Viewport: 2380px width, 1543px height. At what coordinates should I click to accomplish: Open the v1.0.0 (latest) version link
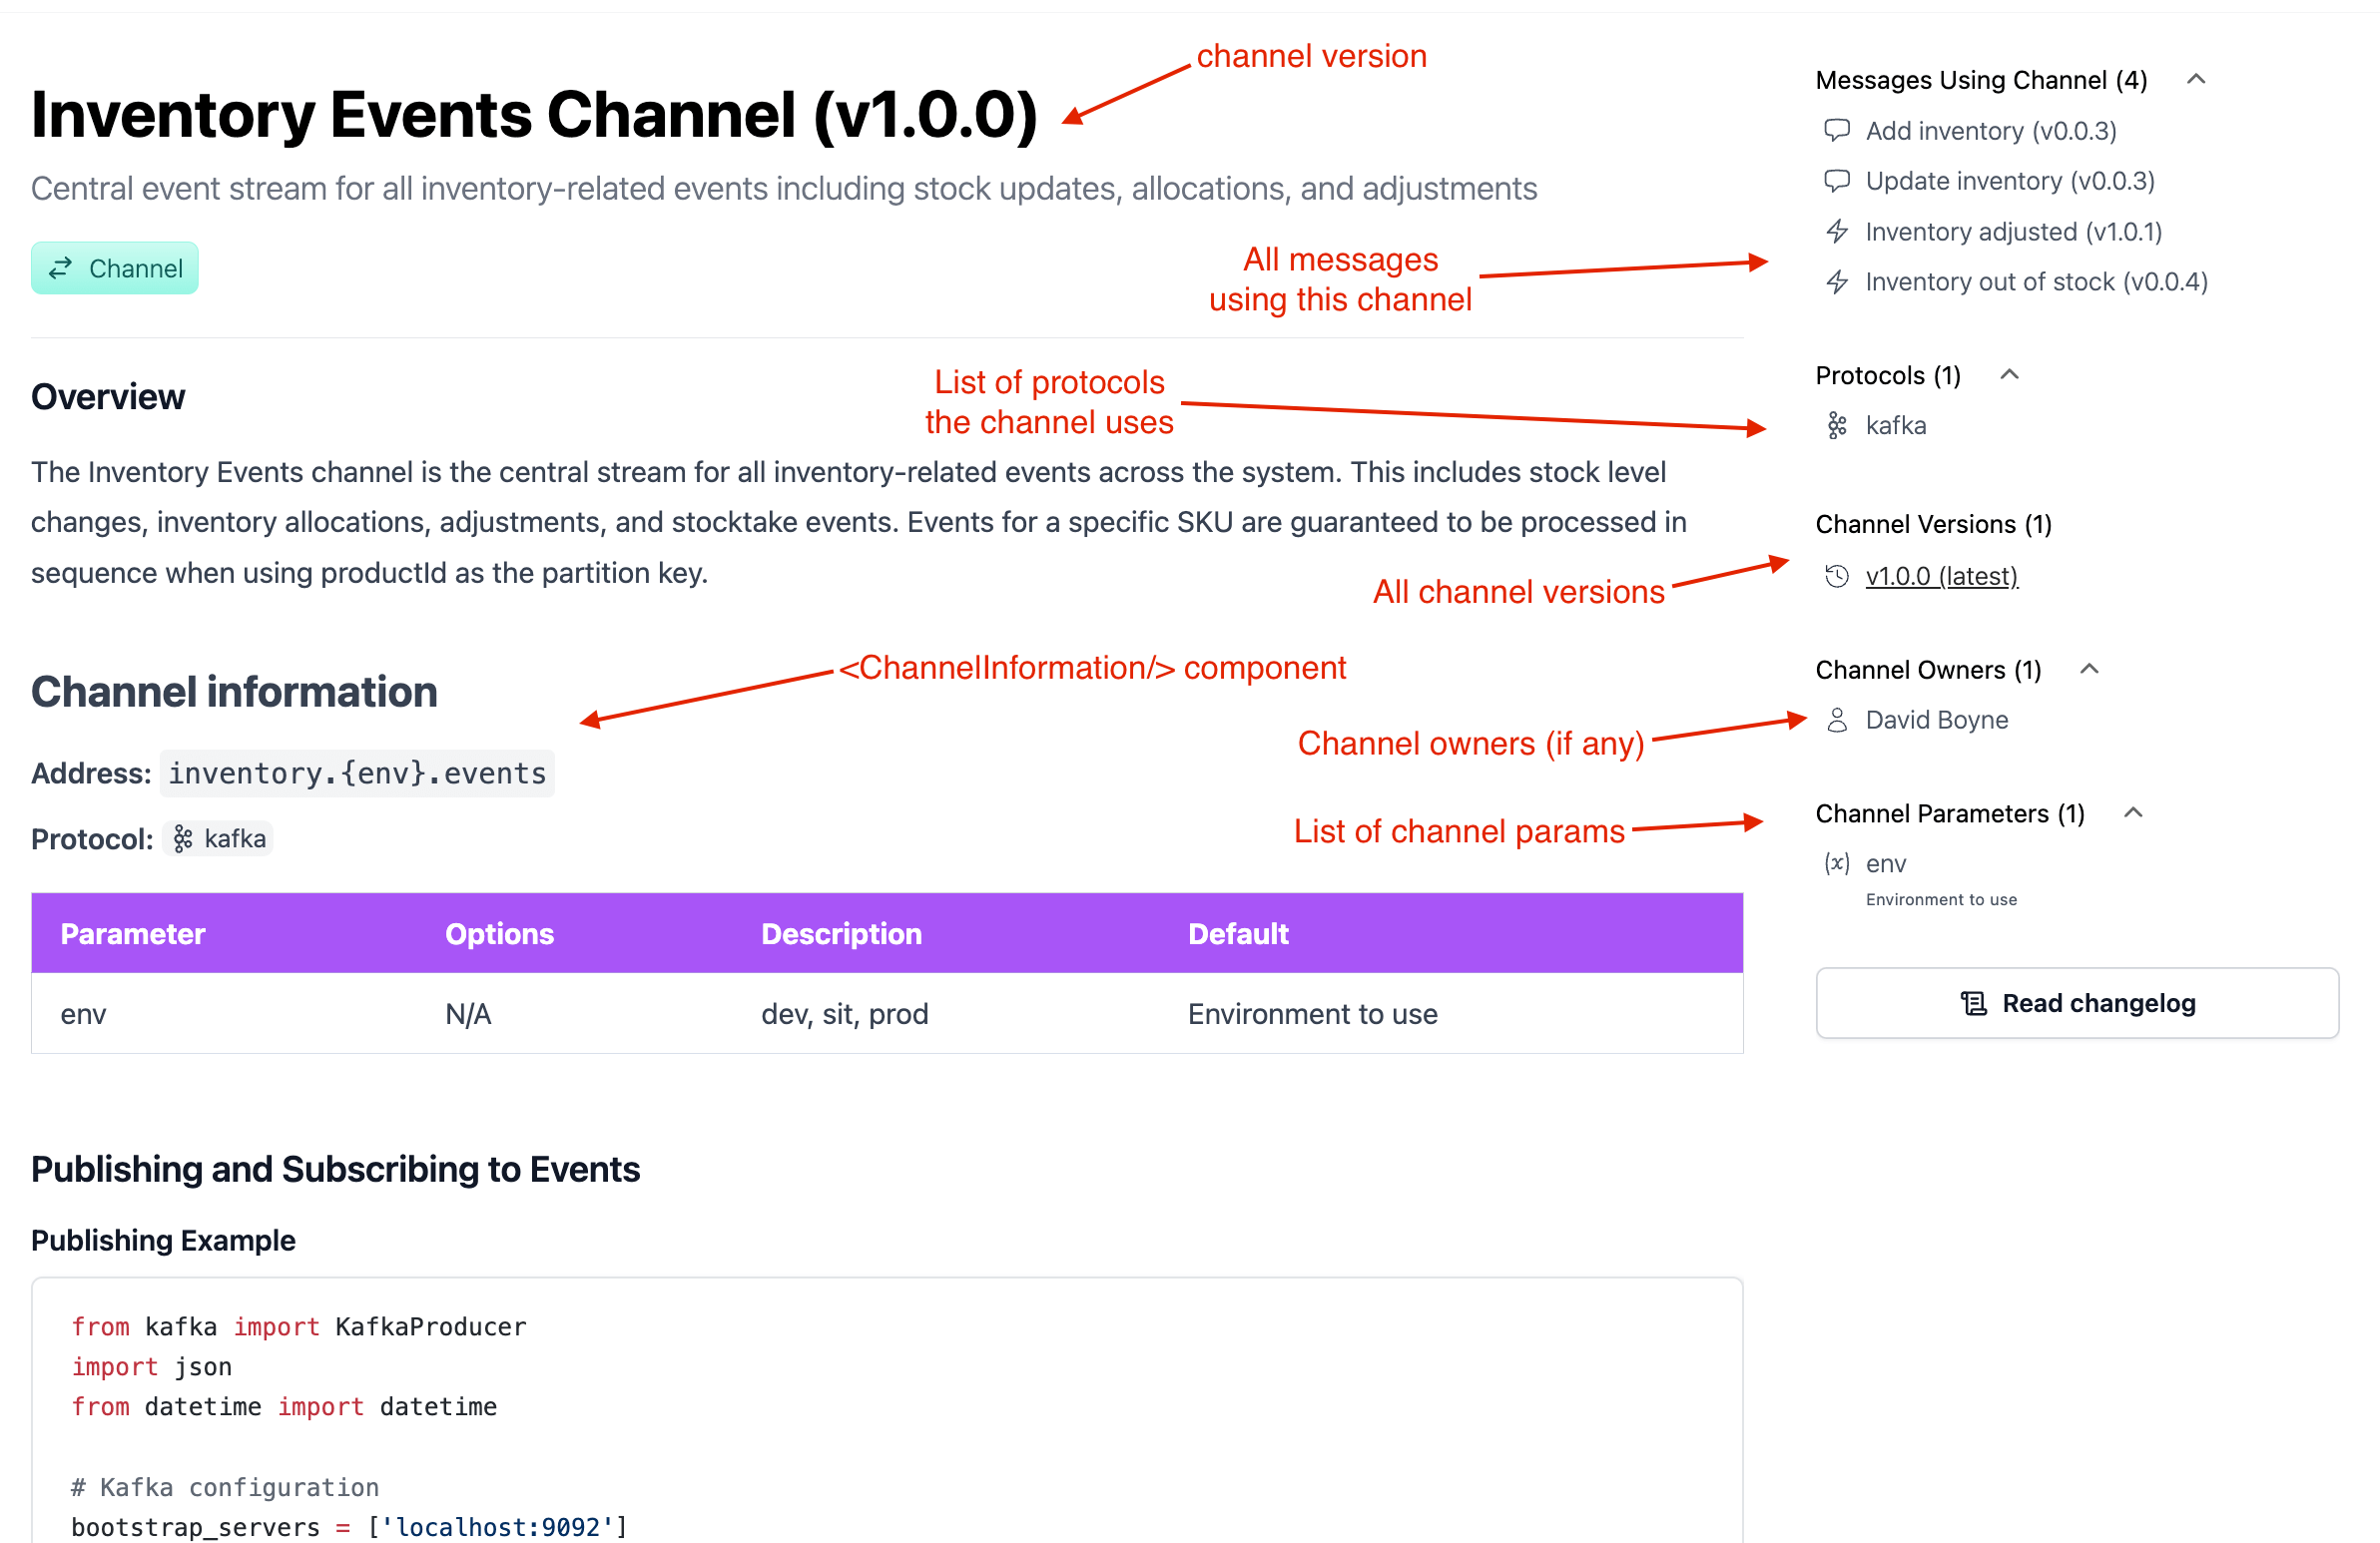tap(1941, 577)
